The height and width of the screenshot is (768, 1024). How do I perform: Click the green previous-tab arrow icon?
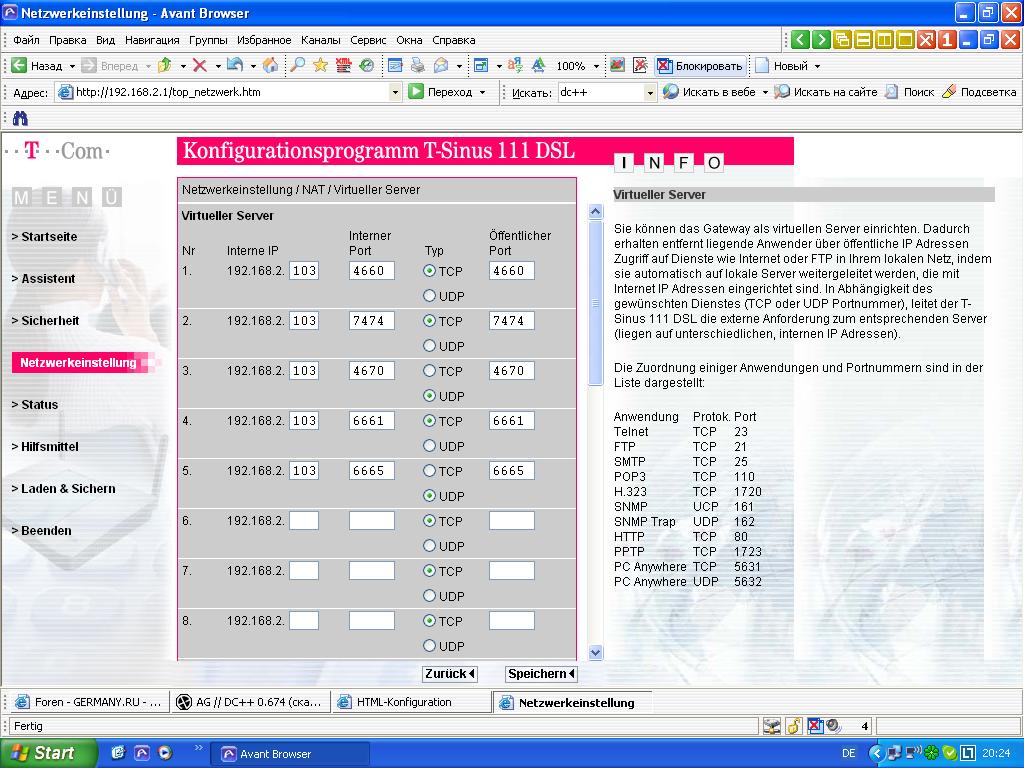[x=800, y=40]
